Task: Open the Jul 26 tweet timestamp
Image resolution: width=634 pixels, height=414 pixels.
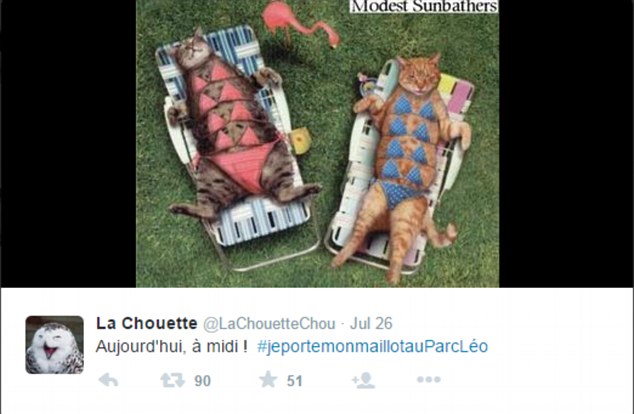Action: click(x=371, y=323)
